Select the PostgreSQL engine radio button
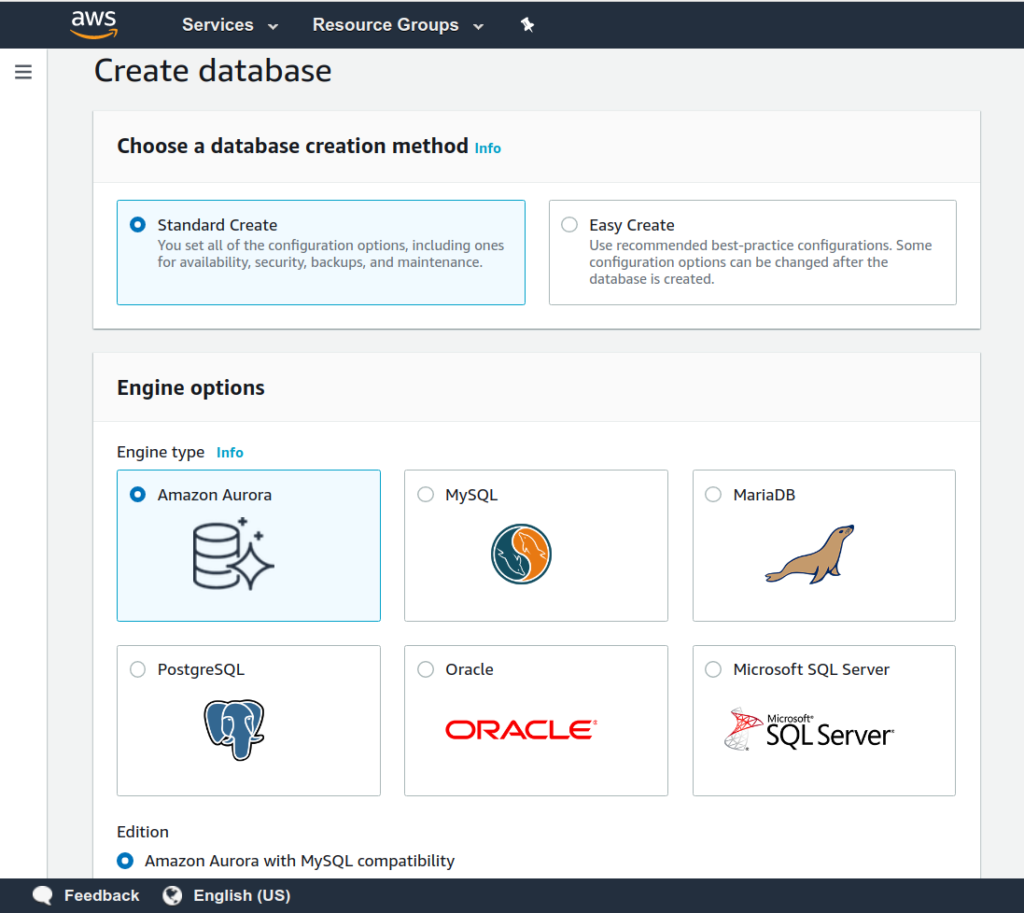This screenshot has width=1024, height=913. [x=138, y=669]
